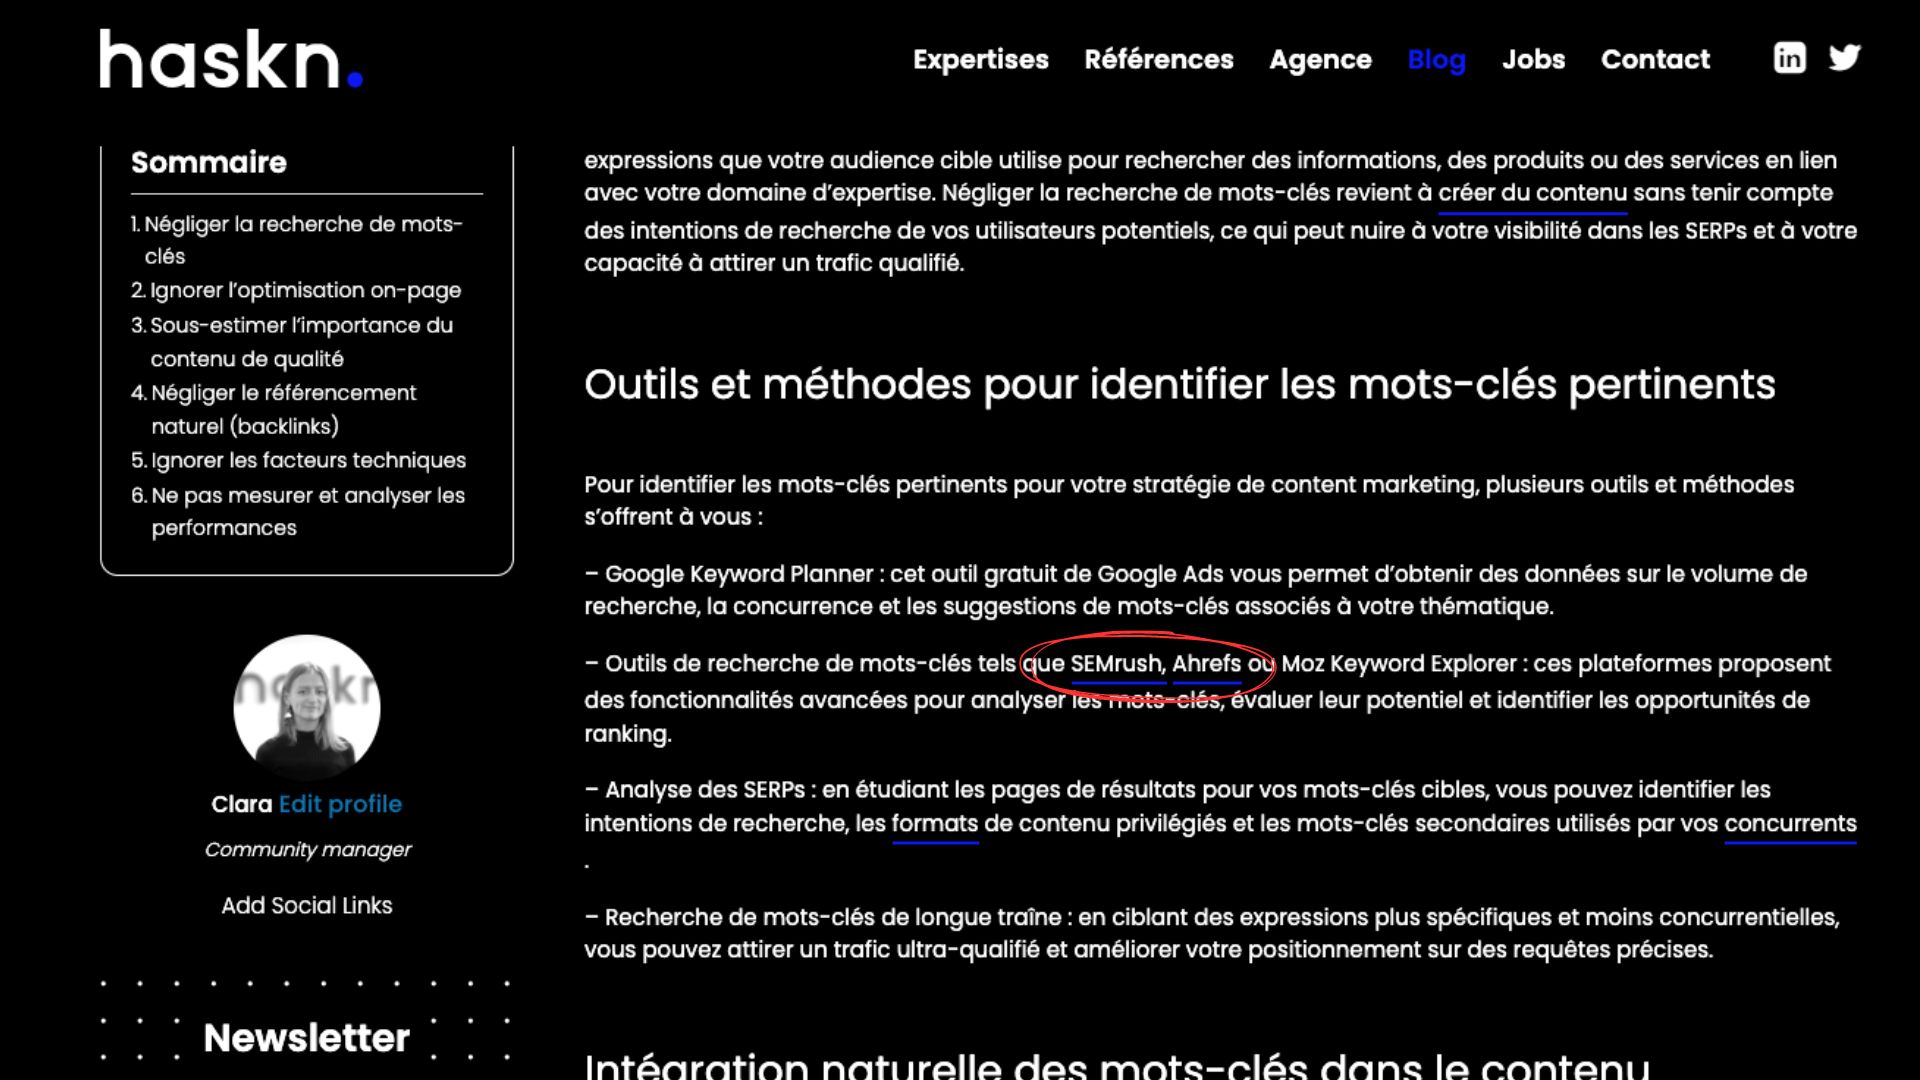
Task: Click the LinkedIn icon in navbar
Action: tap(1789, 58)
